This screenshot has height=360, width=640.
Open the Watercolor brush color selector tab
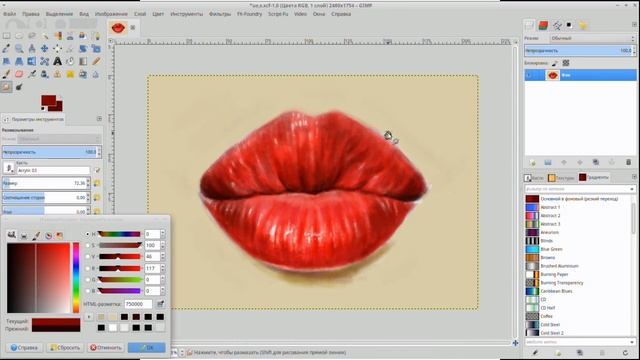pyautogui.click(x=36, y=235)
